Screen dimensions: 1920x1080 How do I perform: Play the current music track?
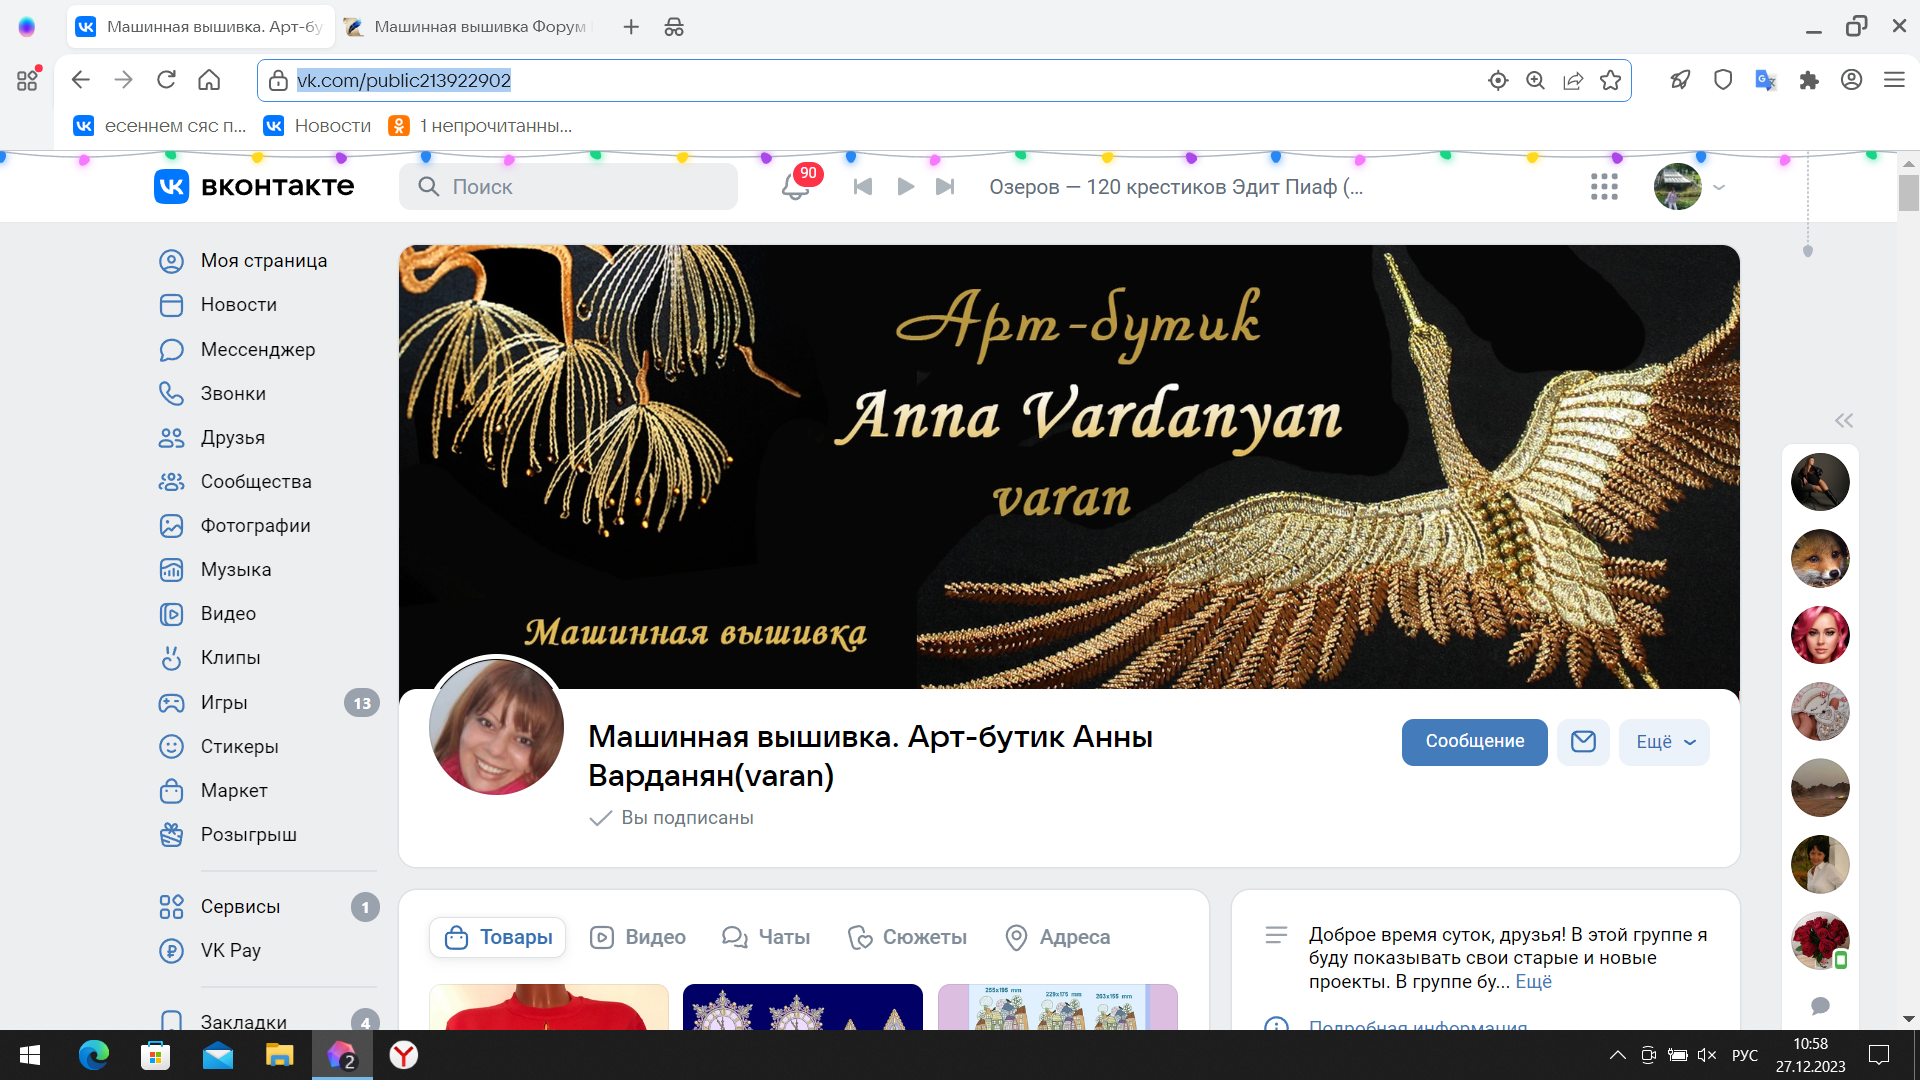click(x=905, y=186)
